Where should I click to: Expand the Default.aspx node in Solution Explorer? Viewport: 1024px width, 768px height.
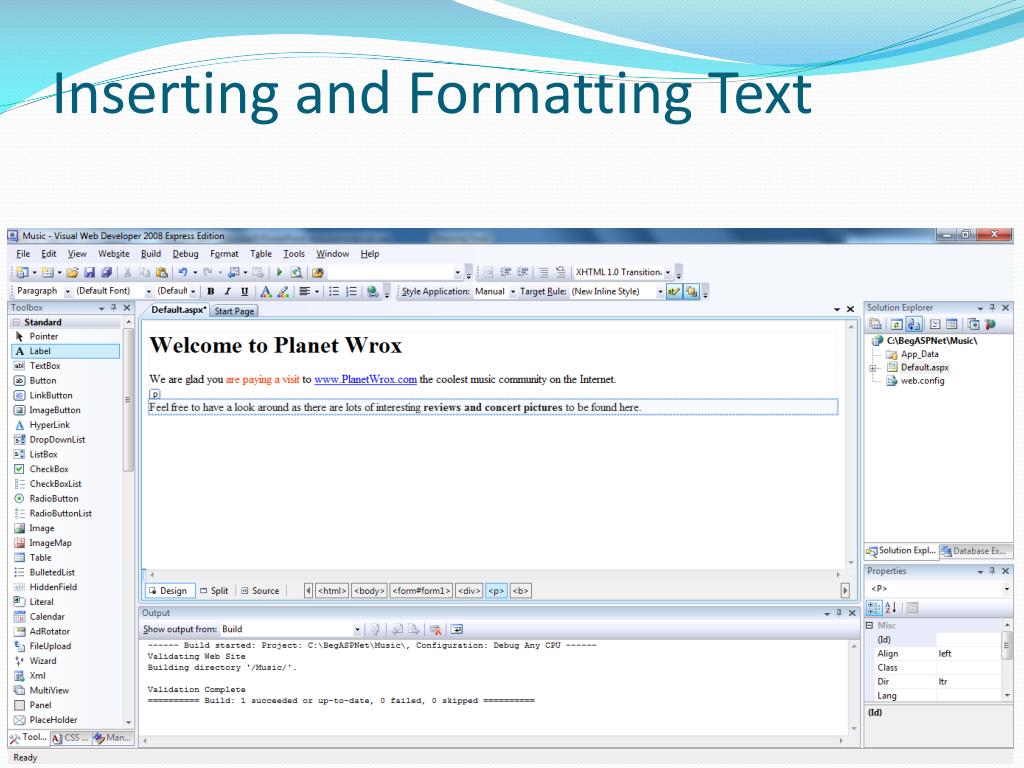(x=872, y=368)
